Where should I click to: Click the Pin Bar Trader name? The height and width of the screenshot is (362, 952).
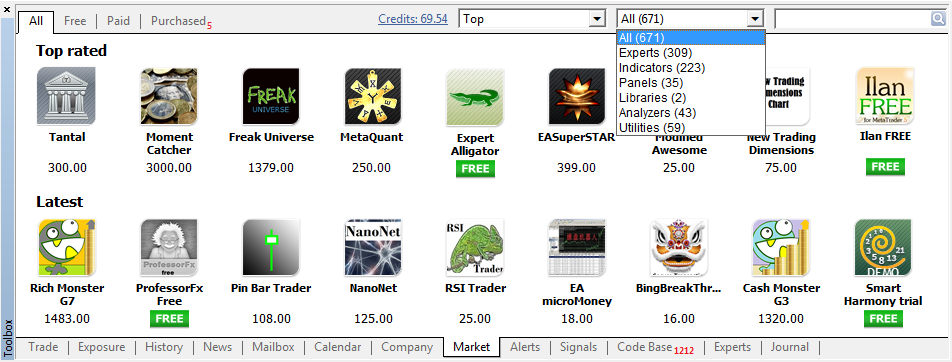pos(271,288)
